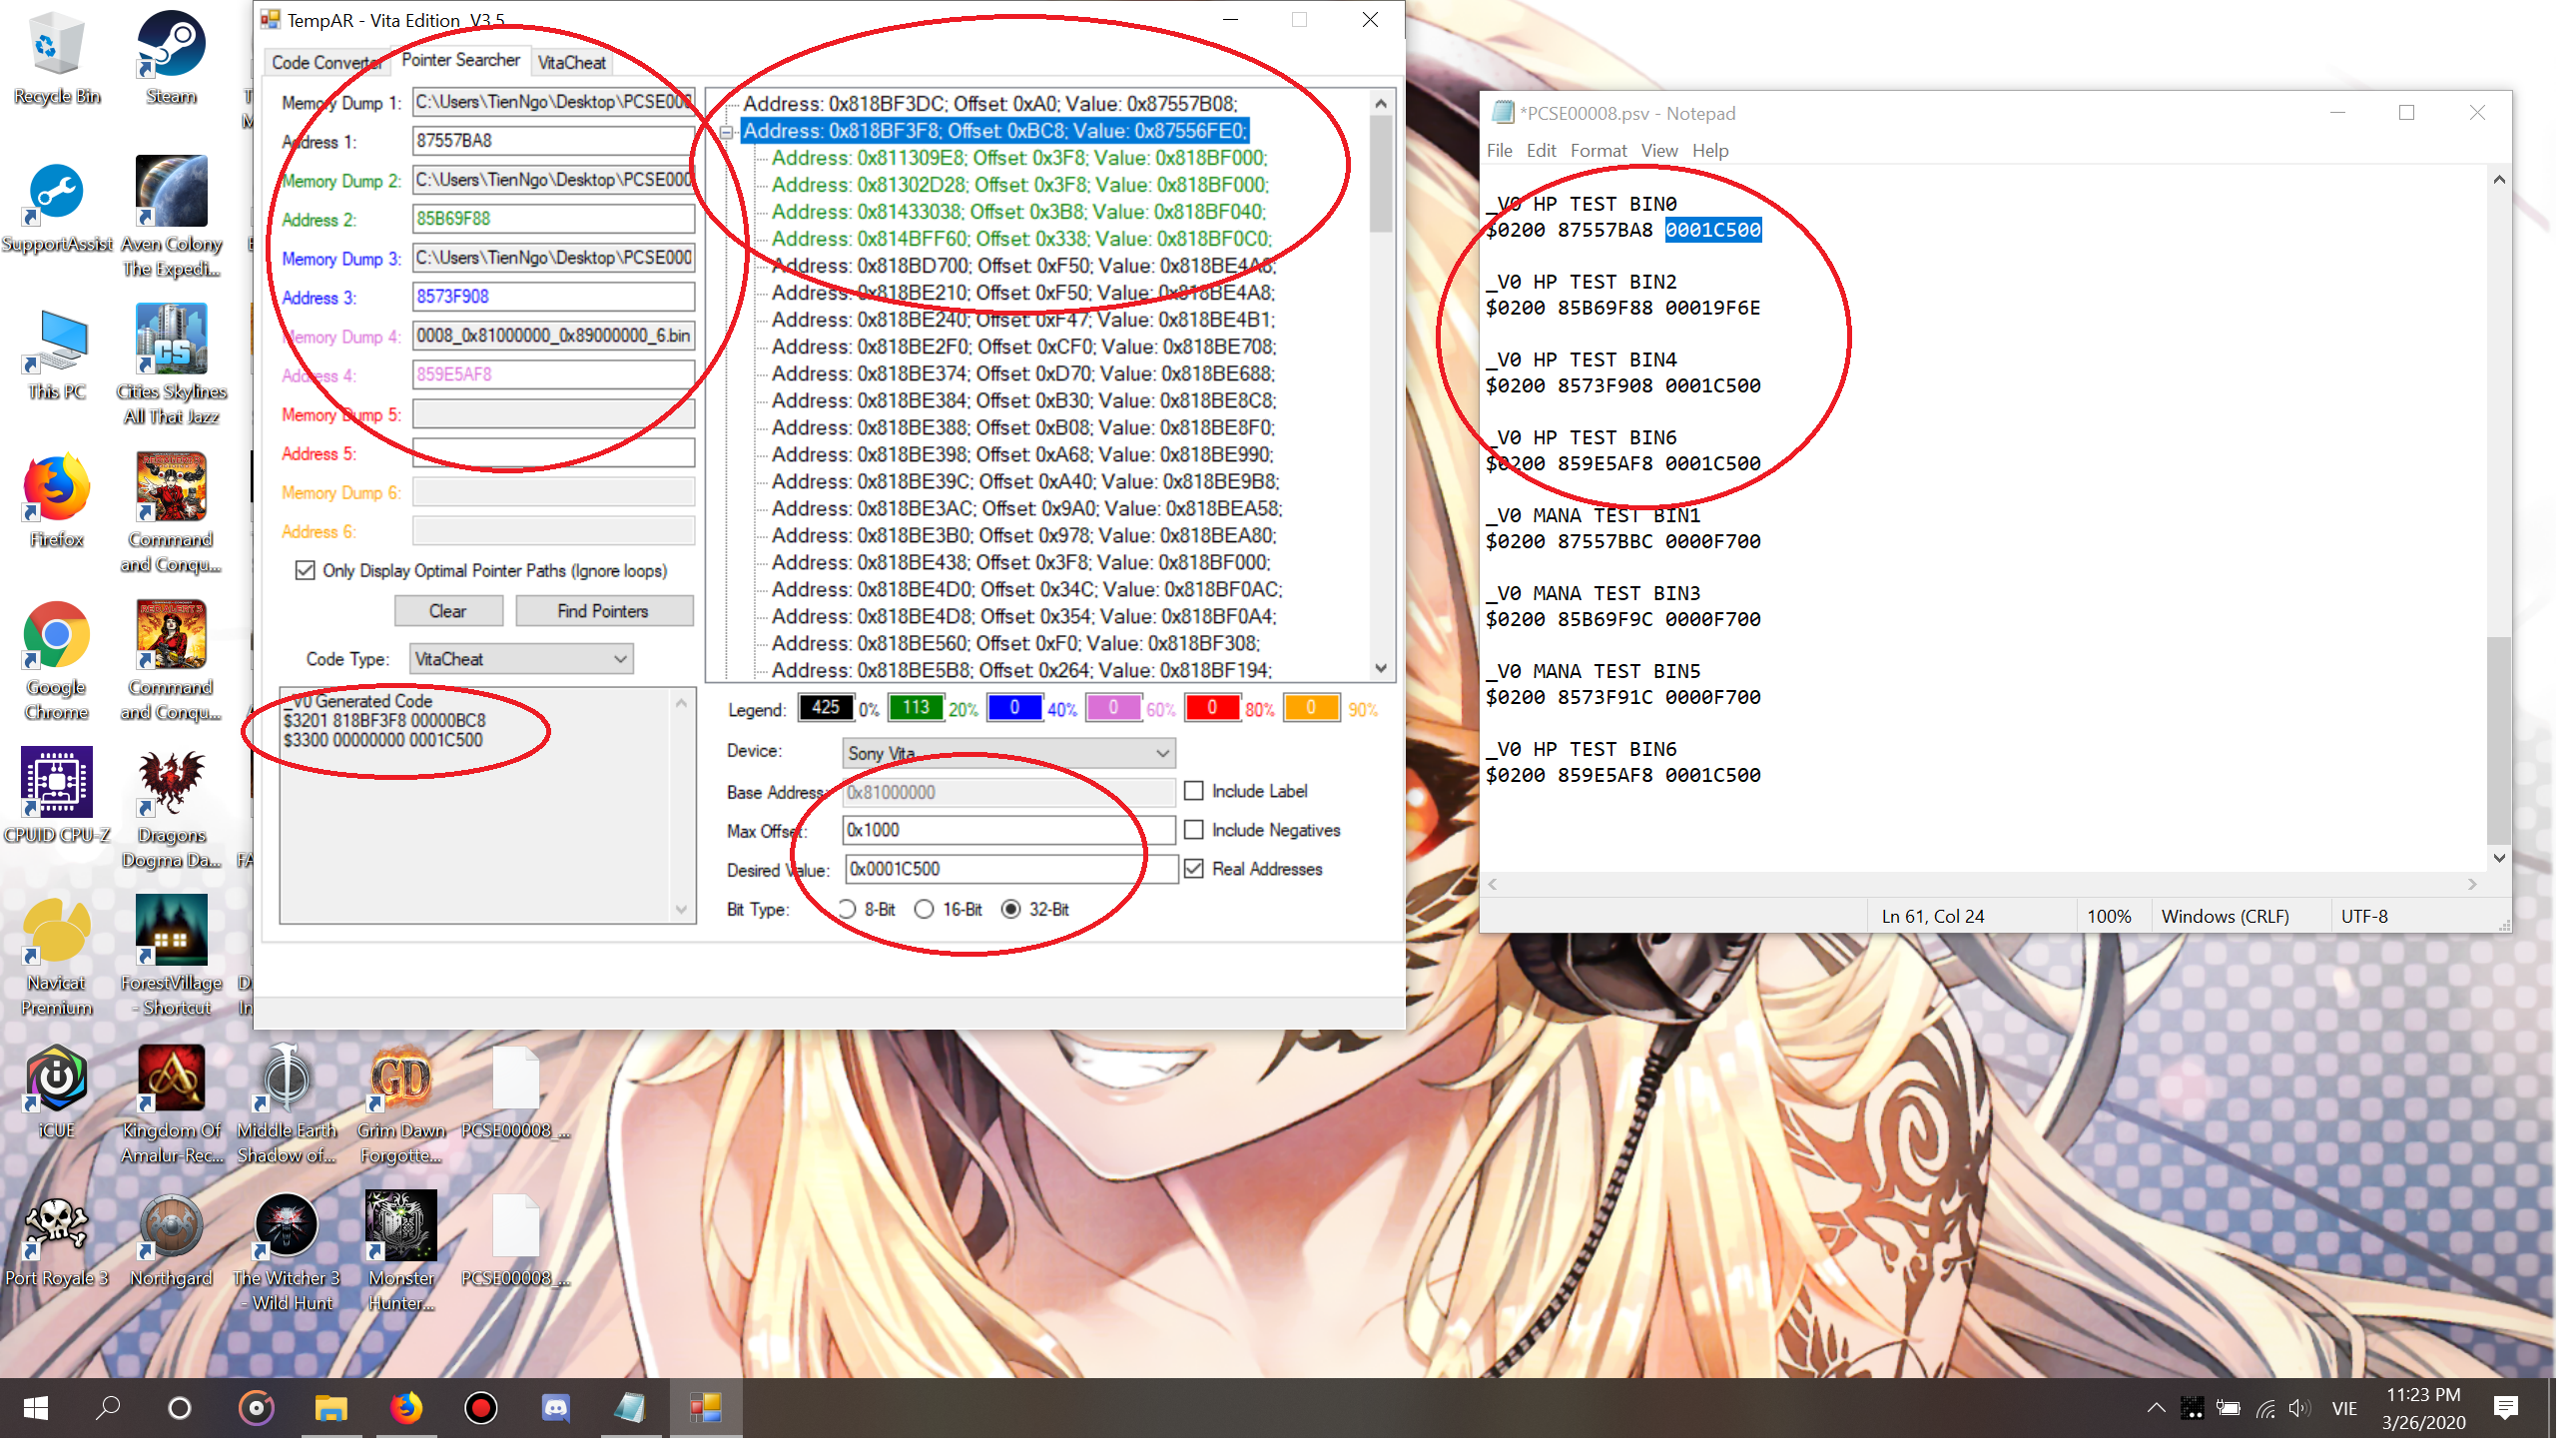Open Northgard desktop shortcut

[x=171, y=1242]
